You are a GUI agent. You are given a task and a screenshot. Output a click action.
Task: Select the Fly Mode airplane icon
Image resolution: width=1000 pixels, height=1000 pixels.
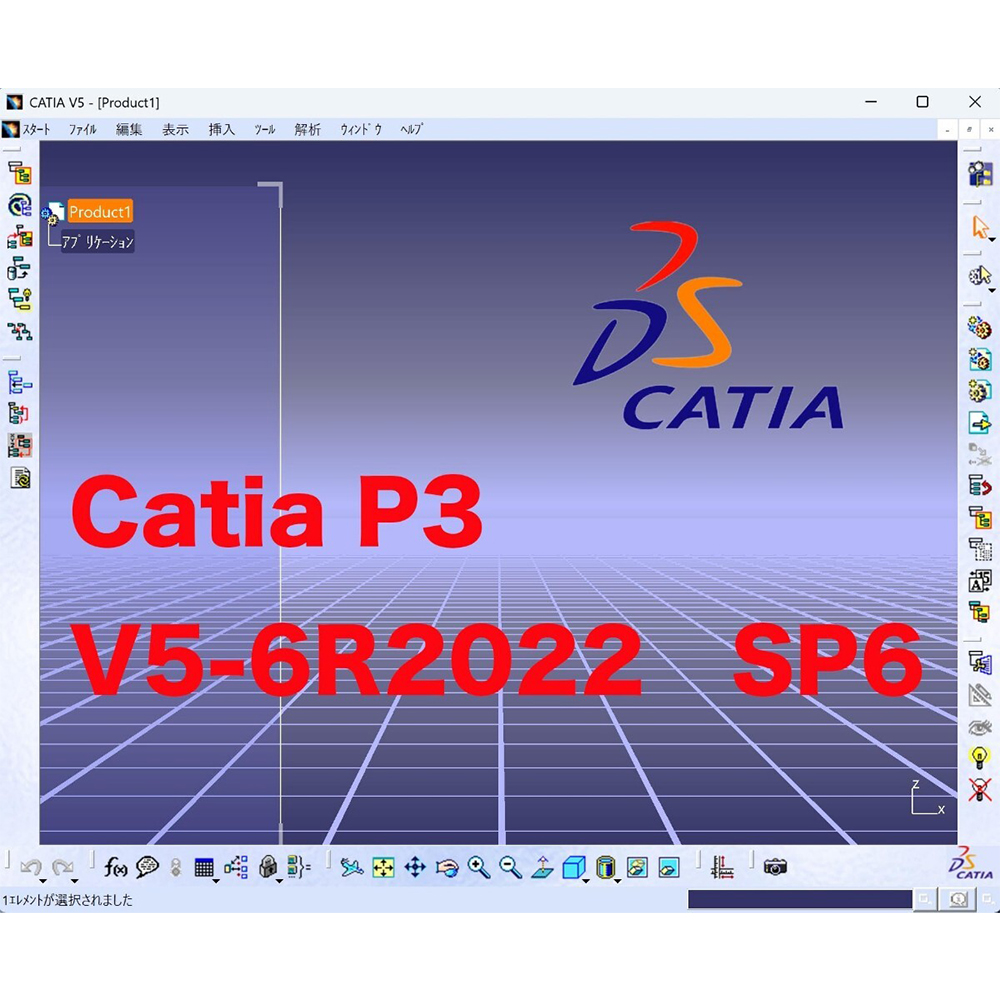pos(351,867)
